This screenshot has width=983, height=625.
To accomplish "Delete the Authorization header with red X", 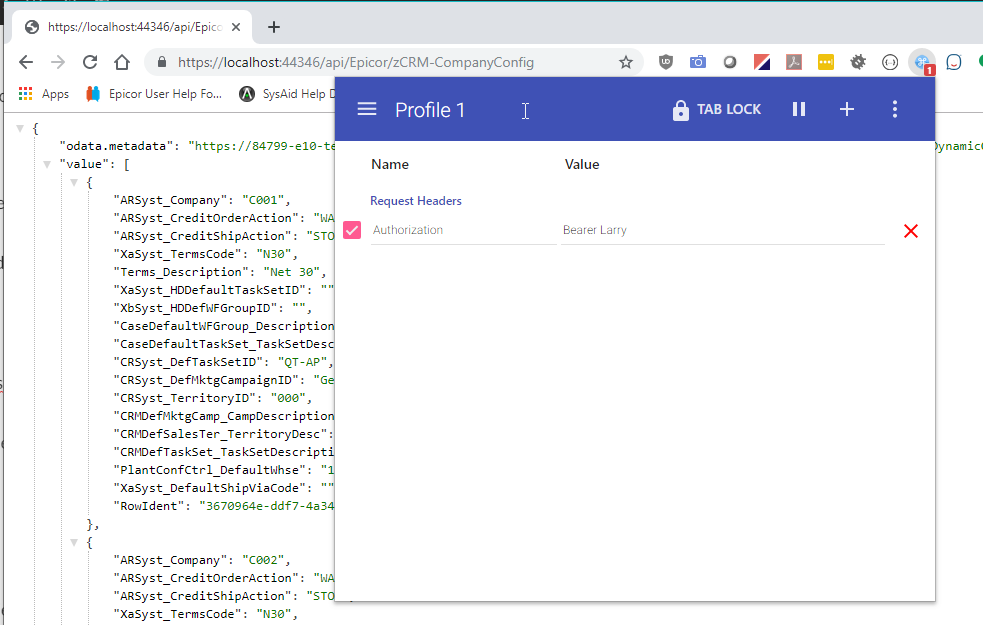I will point(911,231).
